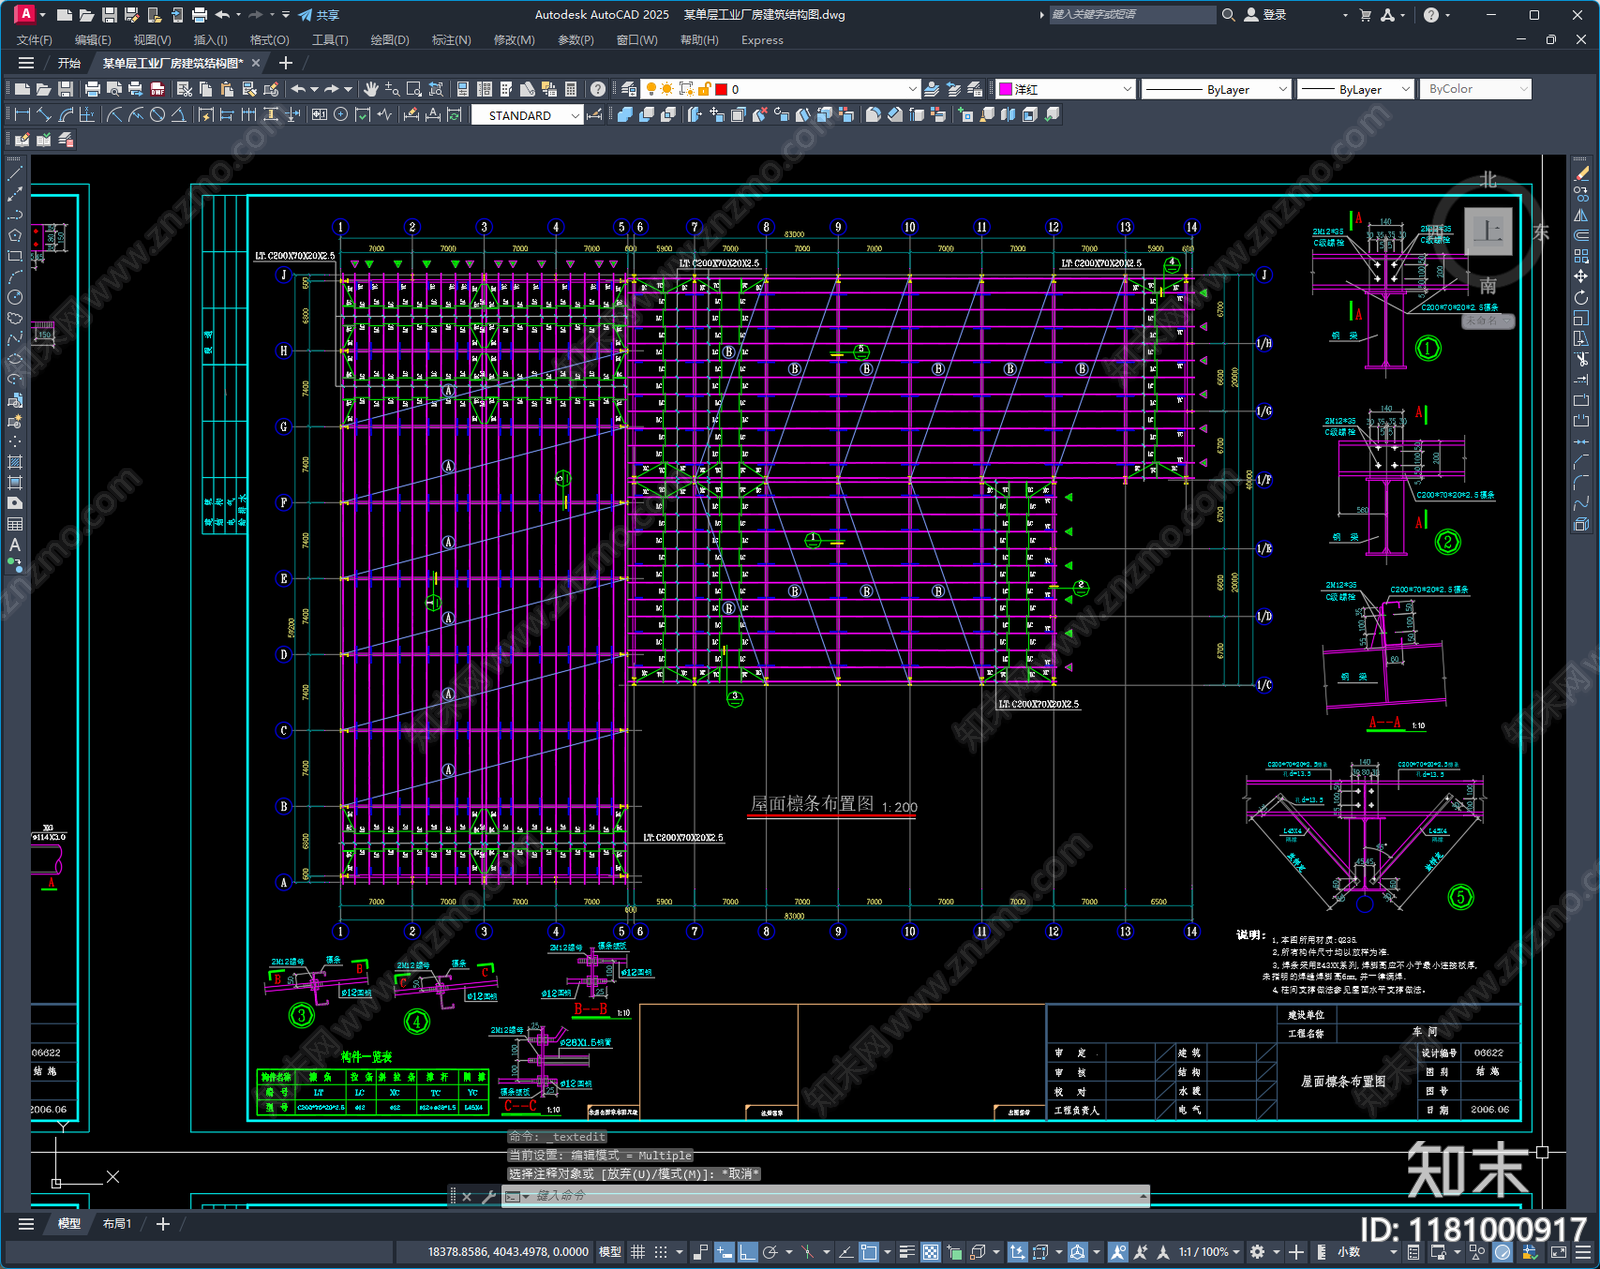Select the Table tool in Draw toolbar
The image size is (1600, 1269).
point(15,524)
